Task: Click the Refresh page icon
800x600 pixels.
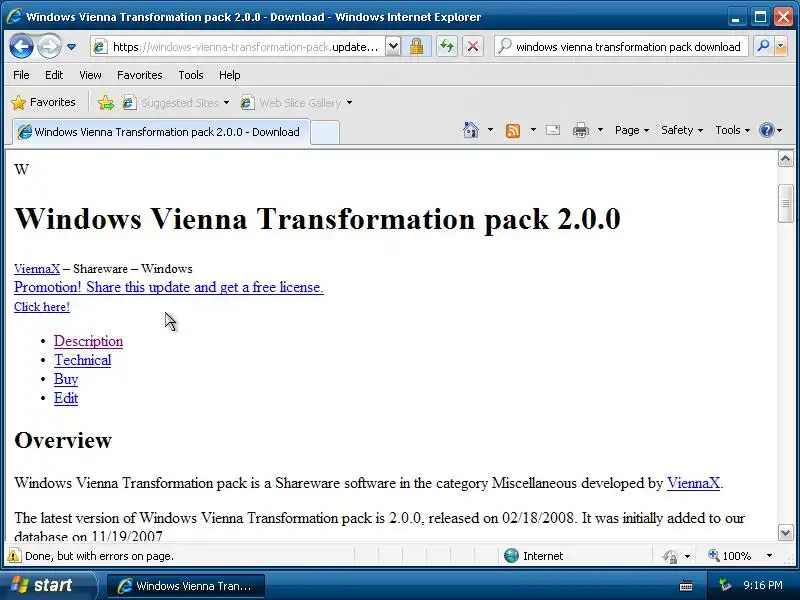Action: click(447, 47)
